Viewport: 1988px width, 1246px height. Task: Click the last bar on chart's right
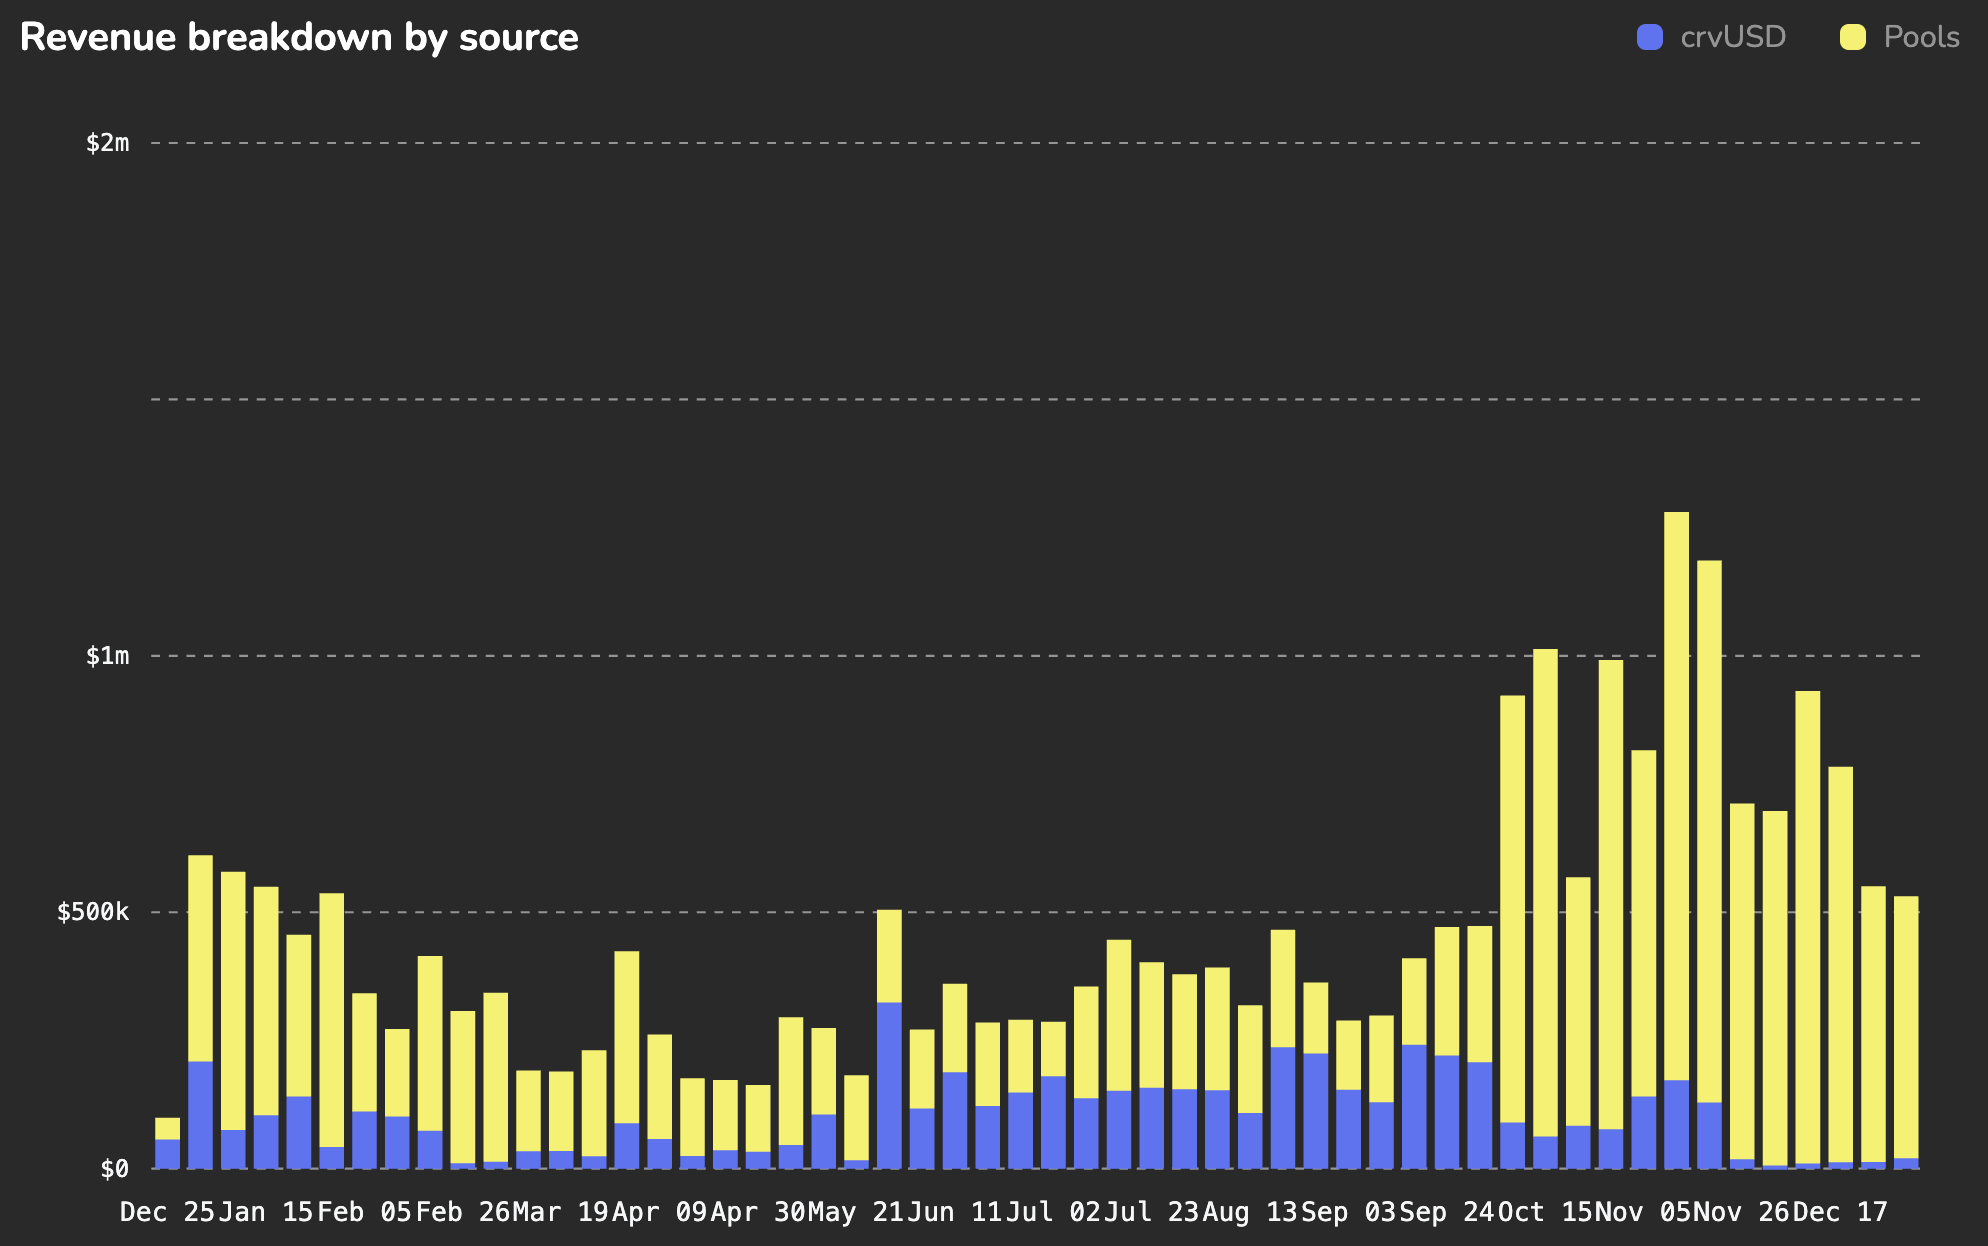tap(1906, 1030)
